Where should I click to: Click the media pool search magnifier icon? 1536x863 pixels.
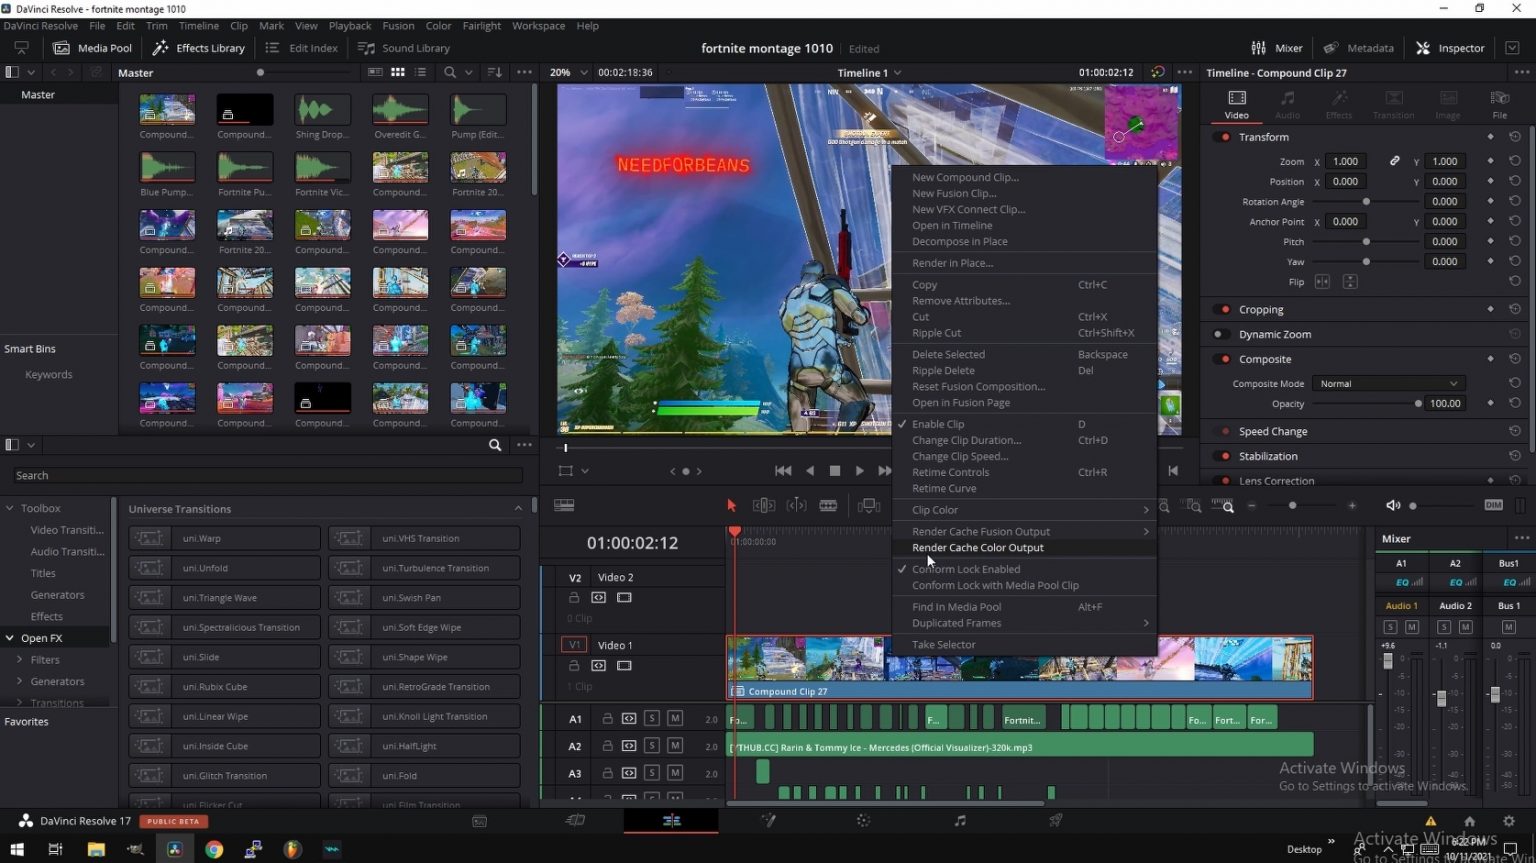tap(450, 72)
